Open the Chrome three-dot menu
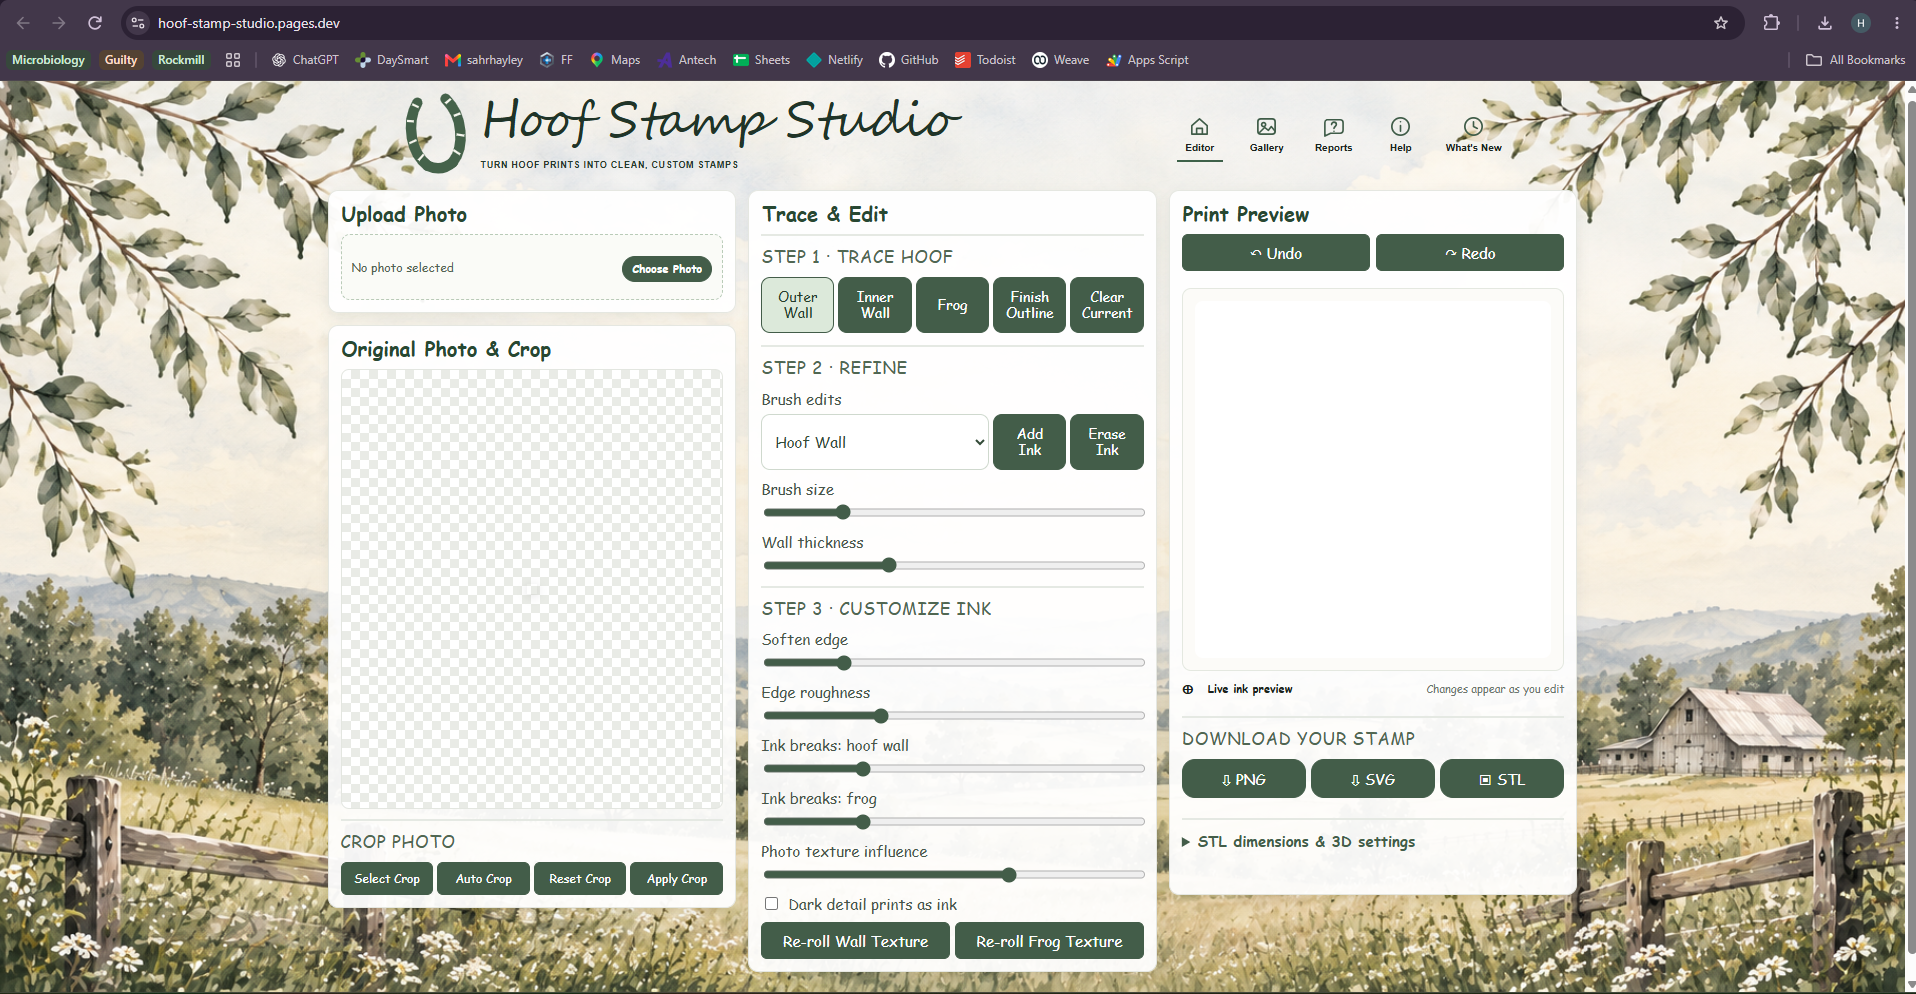Screen dimensions: 1916x994 pos(1897,23)
